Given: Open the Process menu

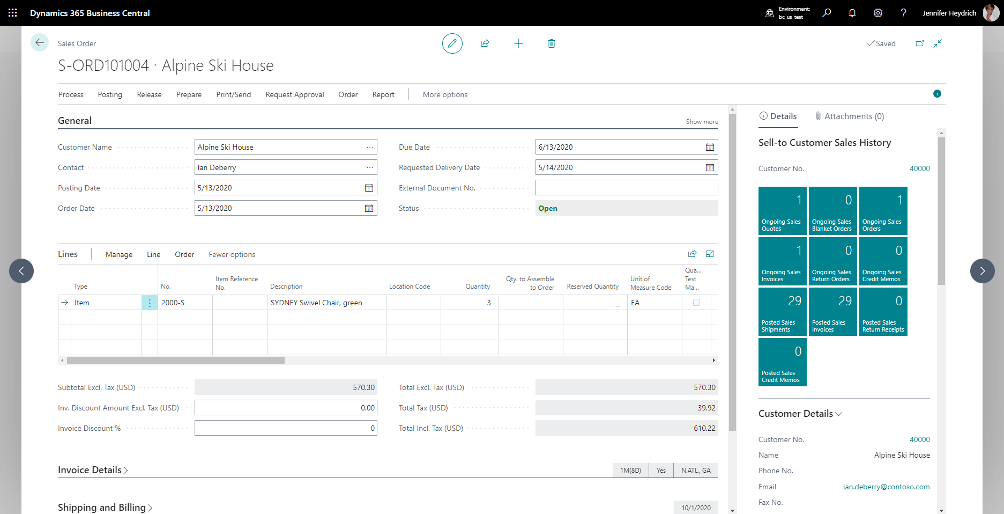Looking at the screenshot, I should pos(71,94).
